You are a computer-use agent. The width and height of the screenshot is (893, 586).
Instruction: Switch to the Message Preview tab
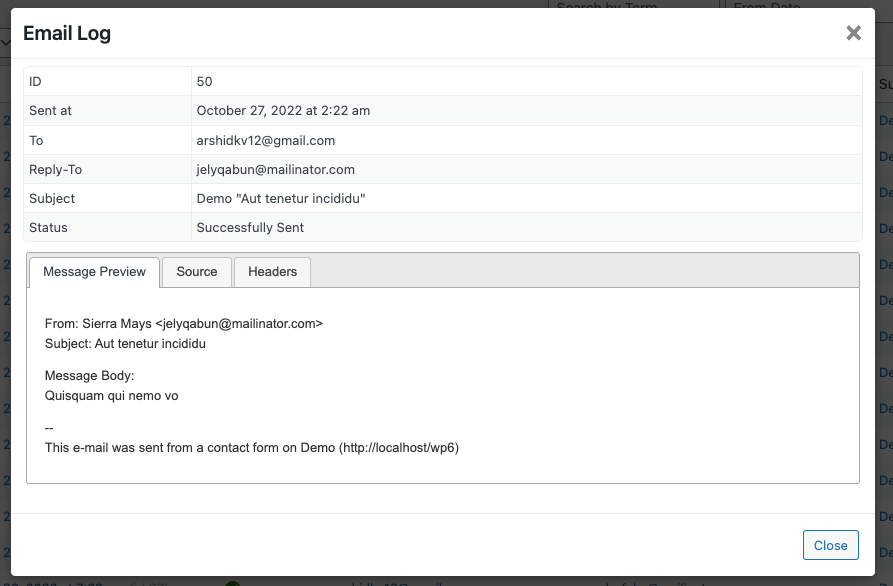pyautogui.click(x=95, y=272)
